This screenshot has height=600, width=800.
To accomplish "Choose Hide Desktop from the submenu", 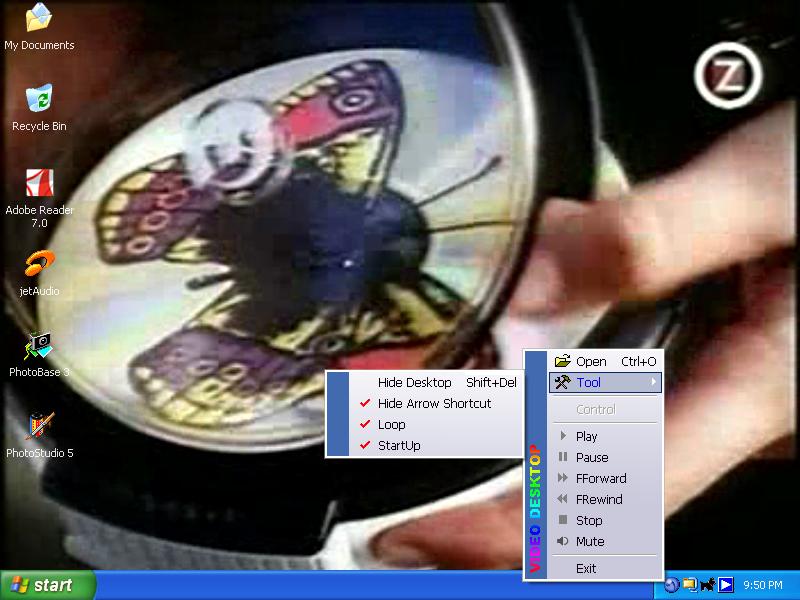I will click(x=414, y=382).
